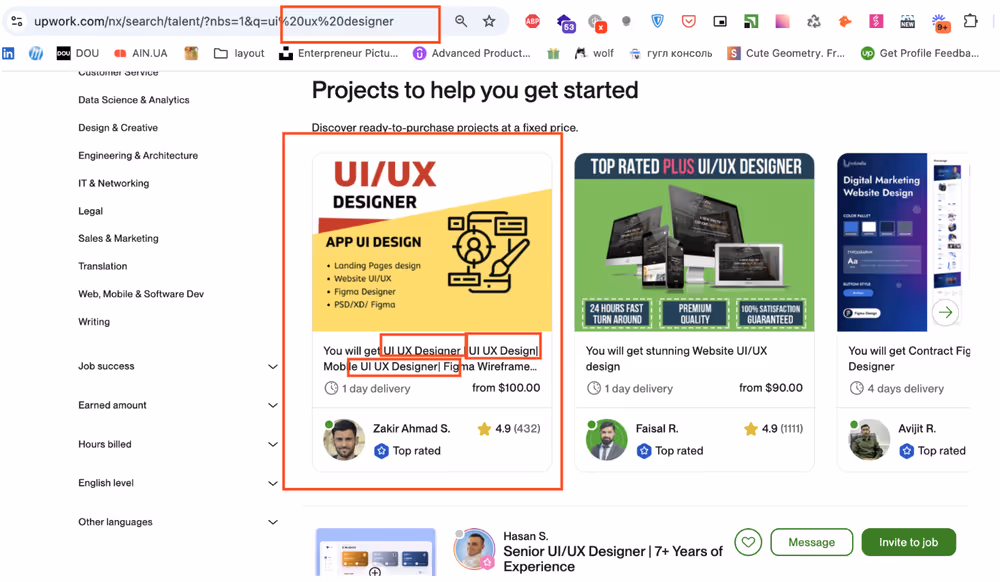Image resolution: width=1000 pixels, height=582 pixels.
Task: Click Avijit R. freelancer name
Action: tap(917, 428)
